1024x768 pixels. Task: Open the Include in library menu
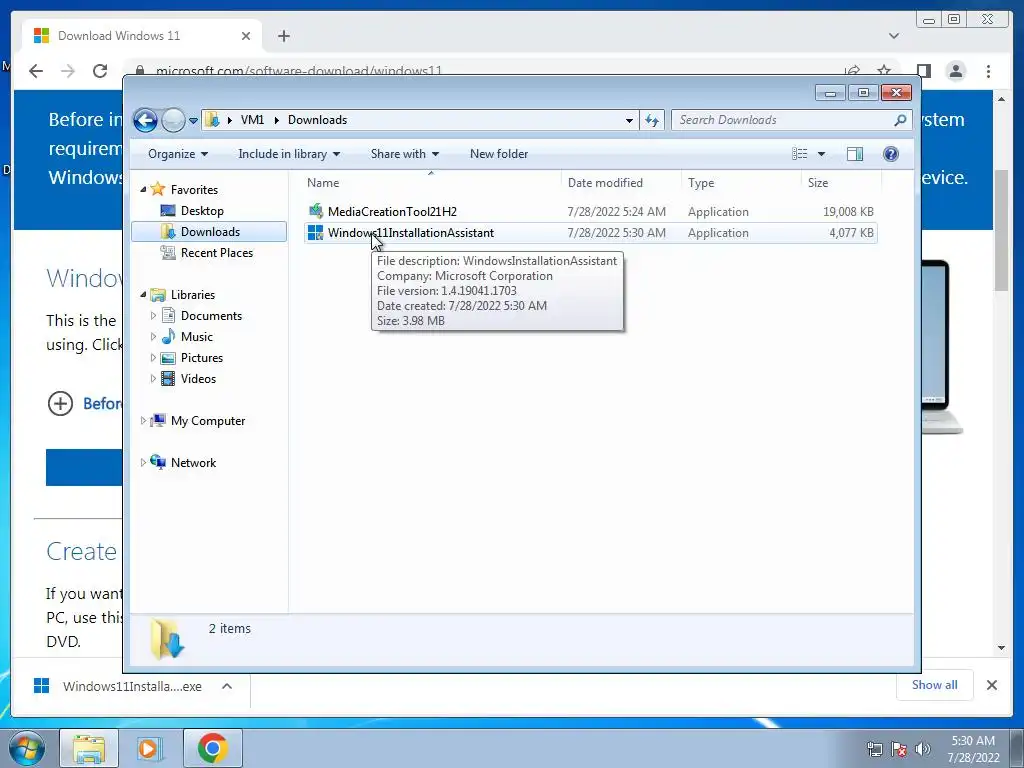289,154
